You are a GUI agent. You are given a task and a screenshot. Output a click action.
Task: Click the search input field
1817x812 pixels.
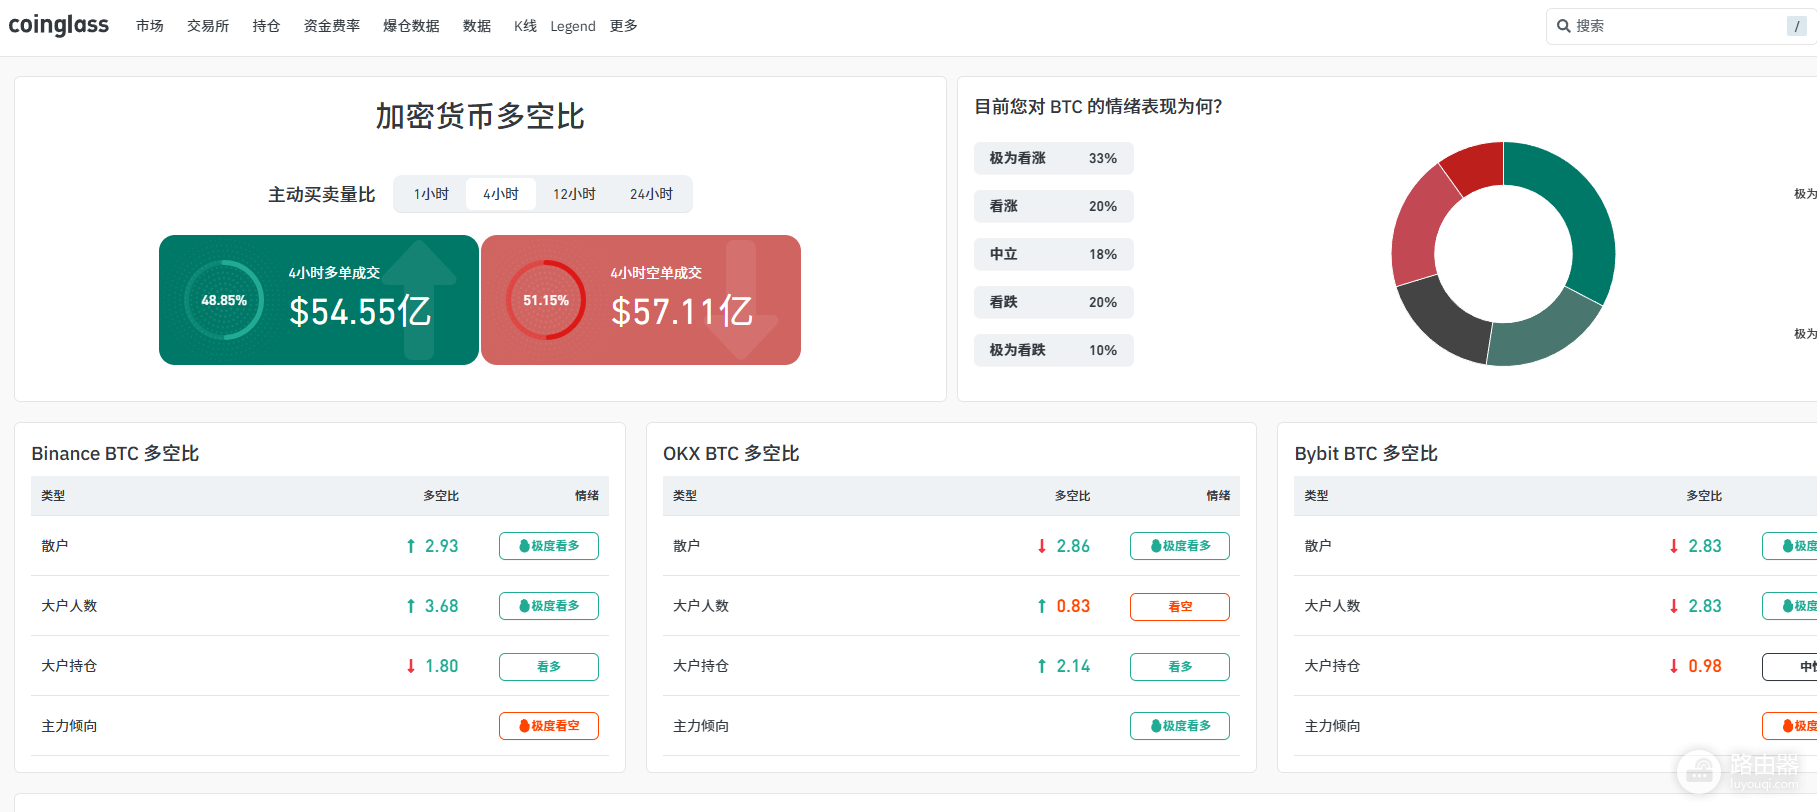(x=1681, y=26)
